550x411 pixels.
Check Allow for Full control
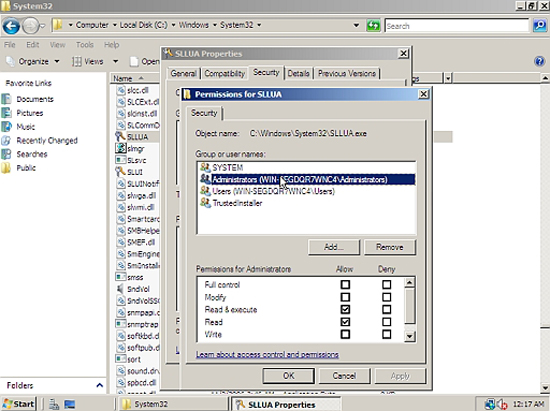(345, 284)
